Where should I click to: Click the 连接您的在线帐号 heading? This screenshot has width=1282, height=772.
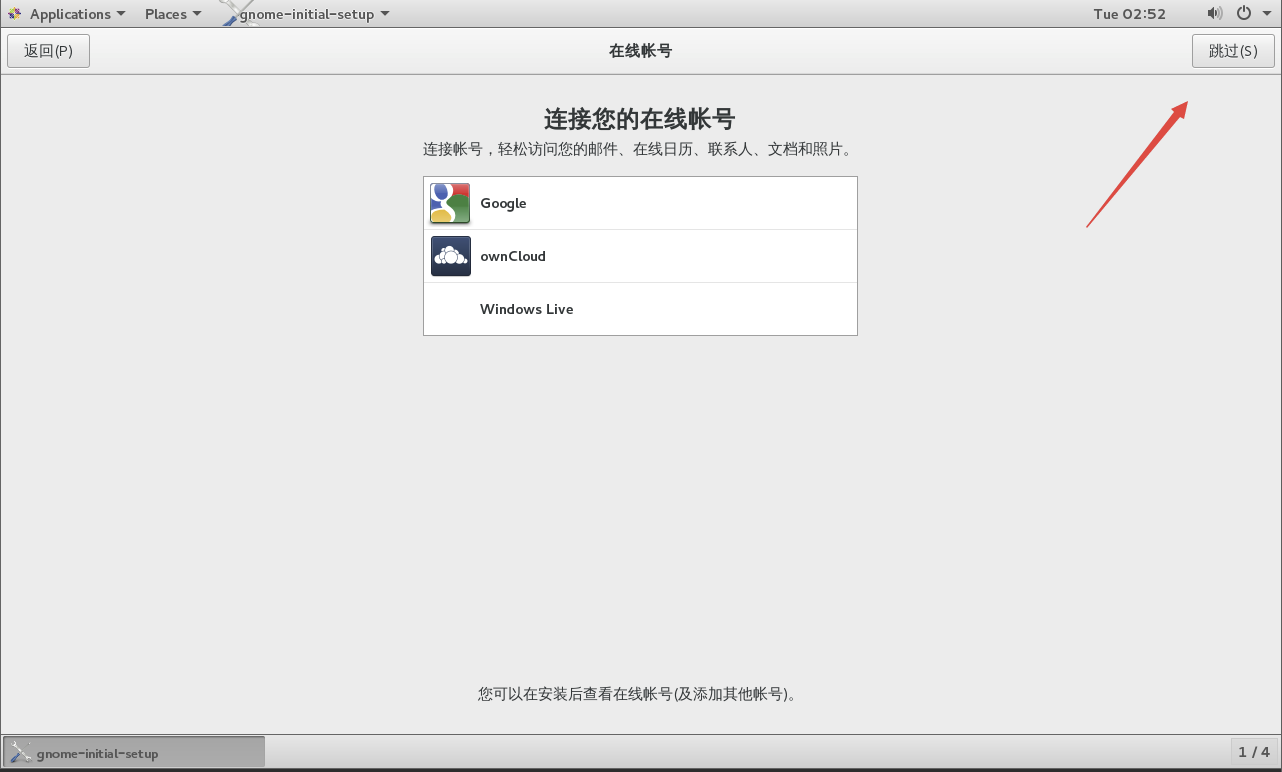tap(640, 119)
